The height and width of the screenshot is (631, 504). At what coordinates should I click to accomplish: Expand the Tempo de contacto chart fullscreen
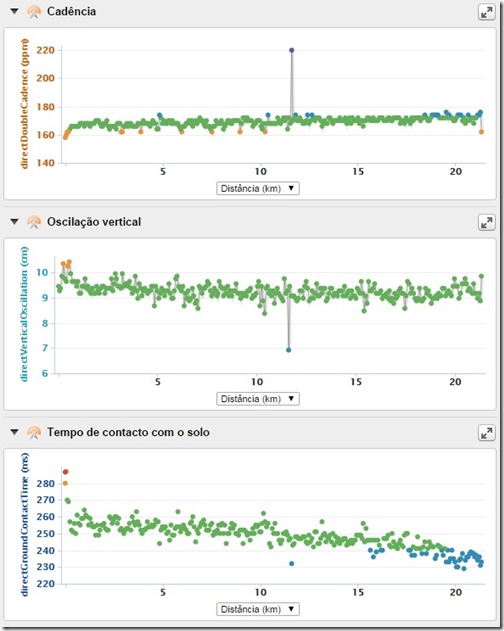pos(486,433)
